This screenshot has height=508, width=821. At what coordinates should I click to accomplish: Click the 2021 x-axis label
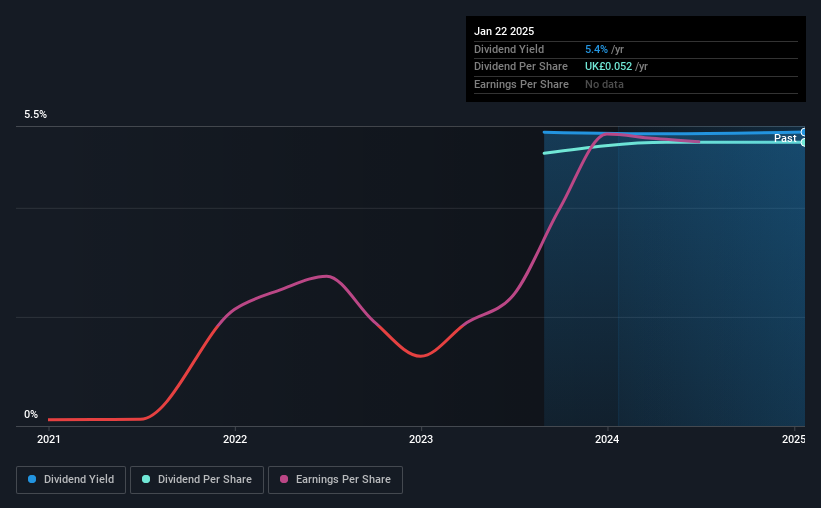49,439
